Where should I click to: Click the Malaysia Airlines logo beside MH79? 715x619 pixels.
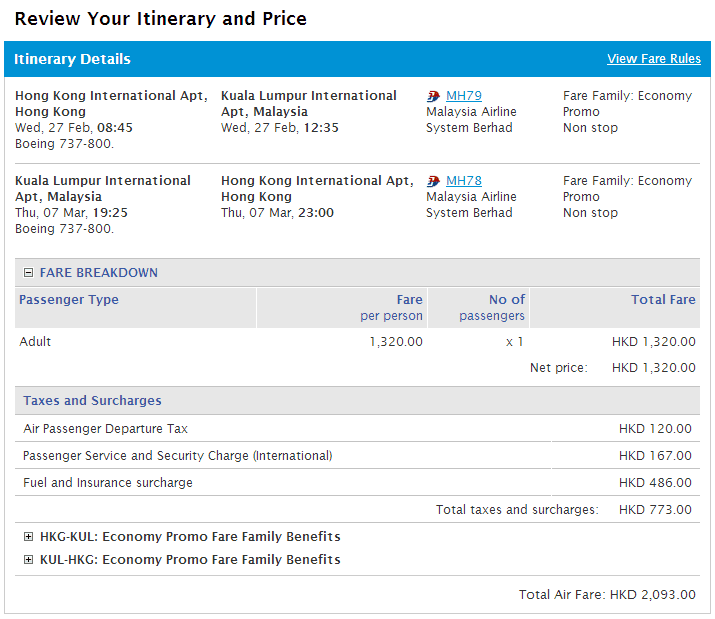433,96
